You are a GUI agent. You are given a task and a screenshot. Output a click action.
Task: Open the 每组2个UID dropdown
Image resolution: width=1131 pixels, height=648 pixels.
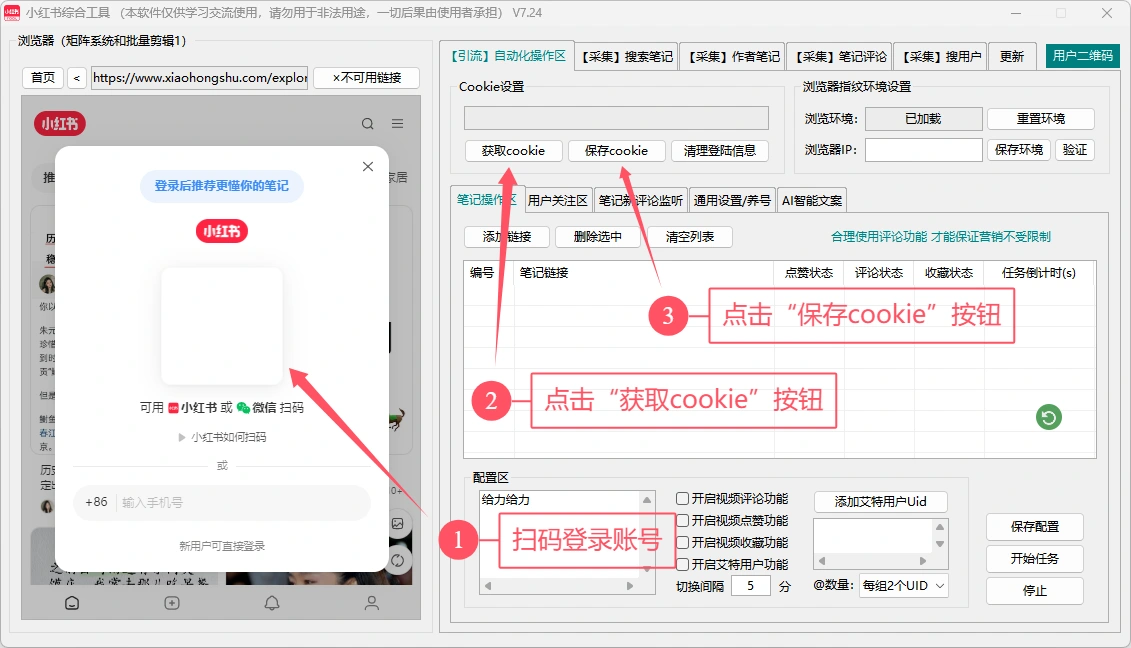click(x=904, y=586)
